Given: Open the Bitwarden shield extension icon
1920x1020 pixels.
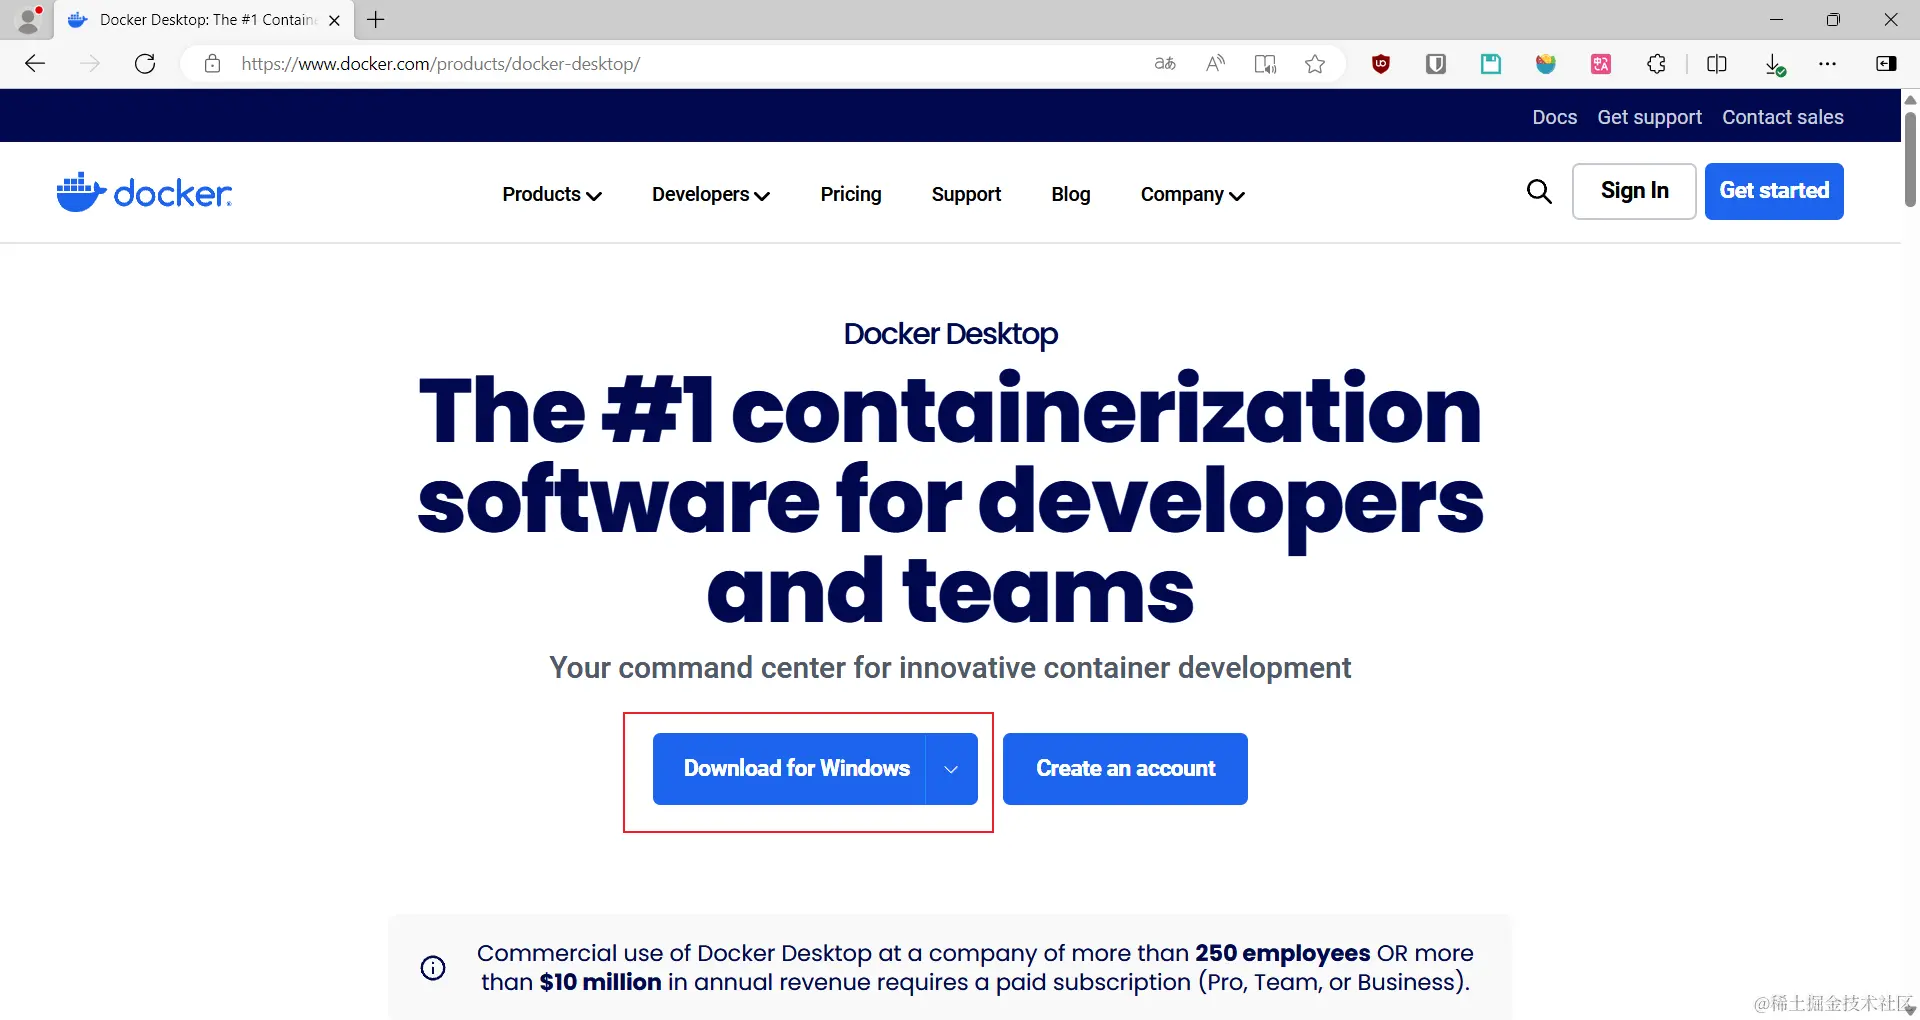Looking at the screenshot, I should (1436, 64).
